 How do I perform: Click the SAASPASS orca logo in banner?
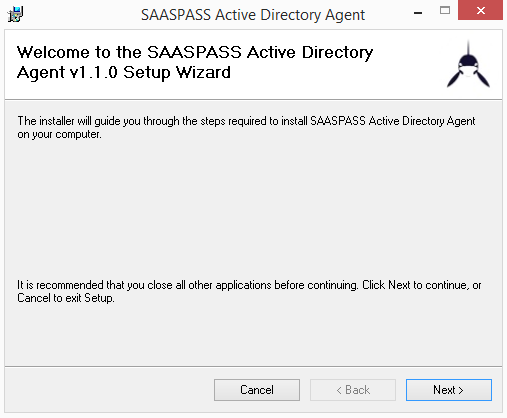[x=468, y=64]
